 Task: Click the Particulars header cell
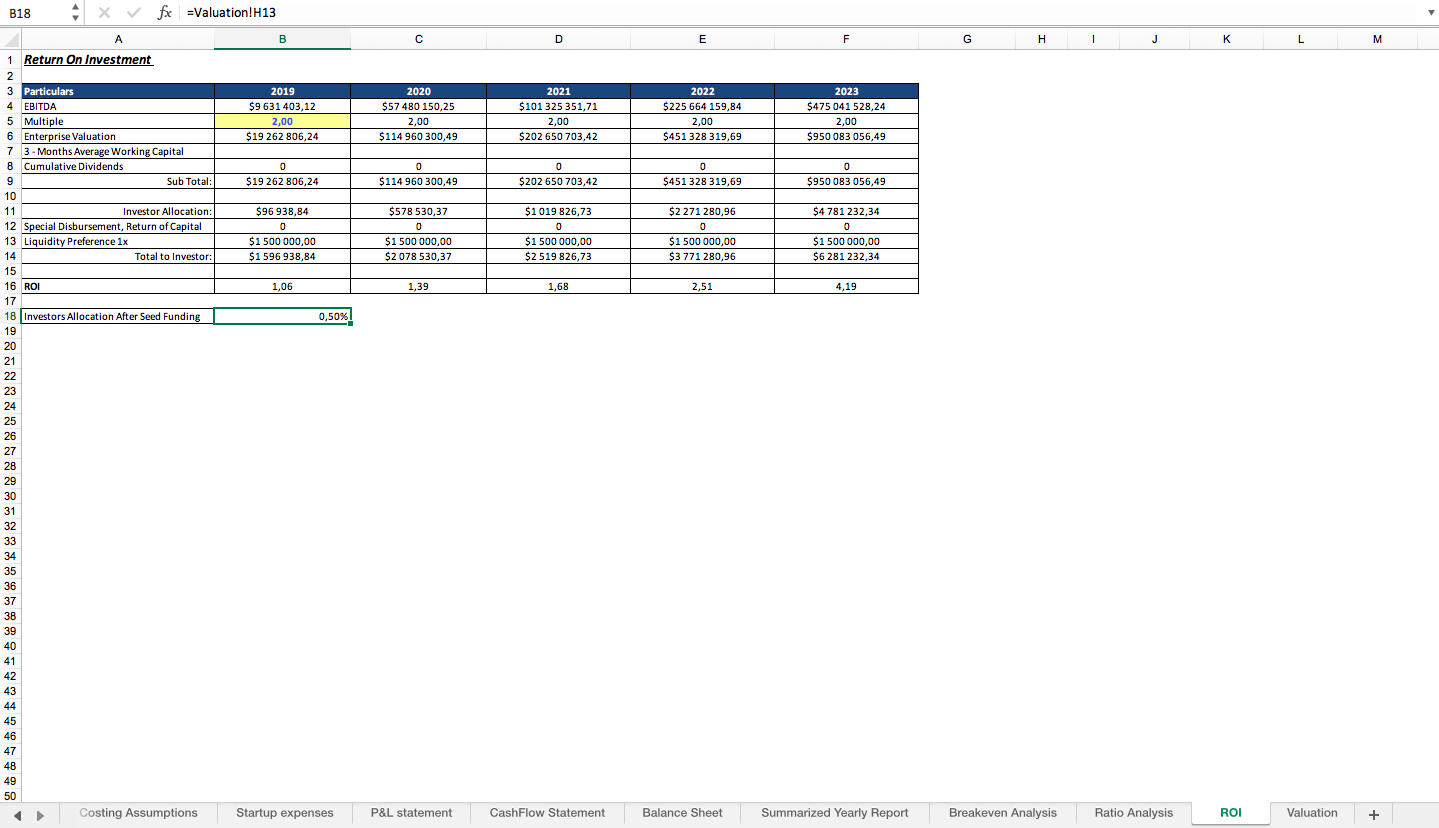[118, 91]
